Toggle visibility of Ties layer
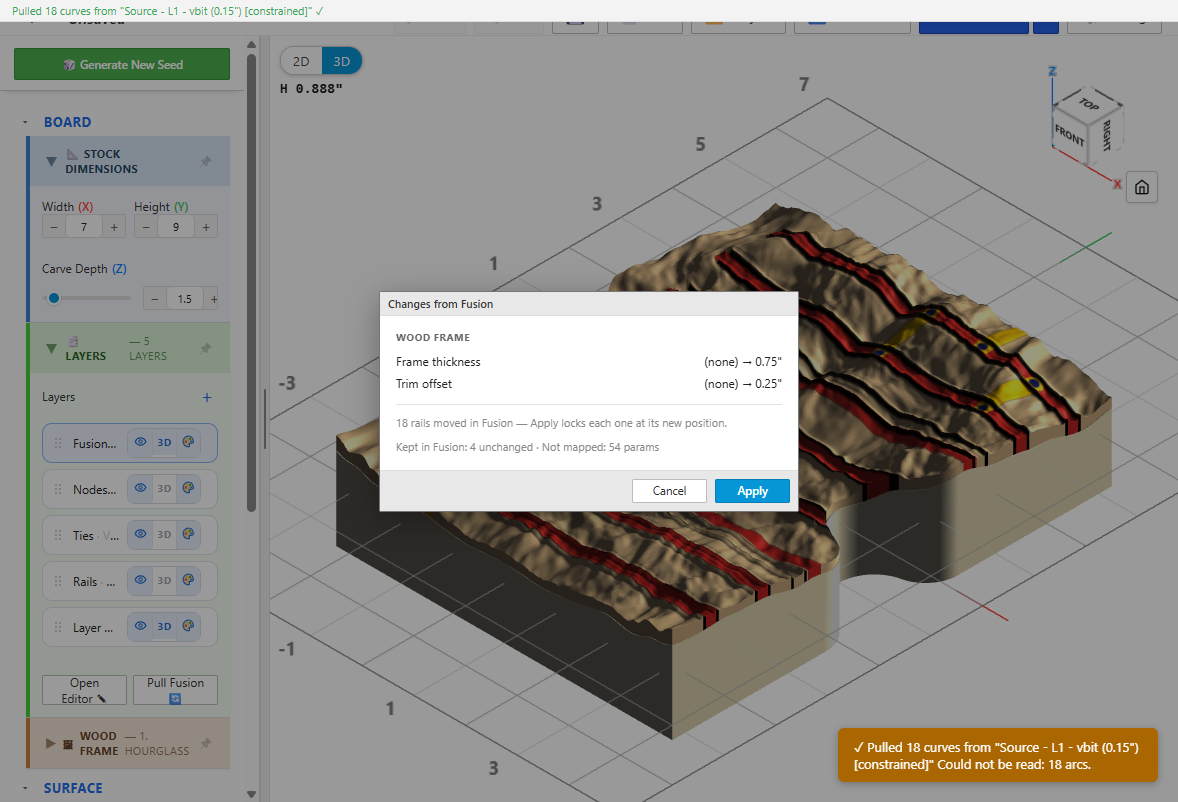1178x802 pixels. [x=140, y=534]
